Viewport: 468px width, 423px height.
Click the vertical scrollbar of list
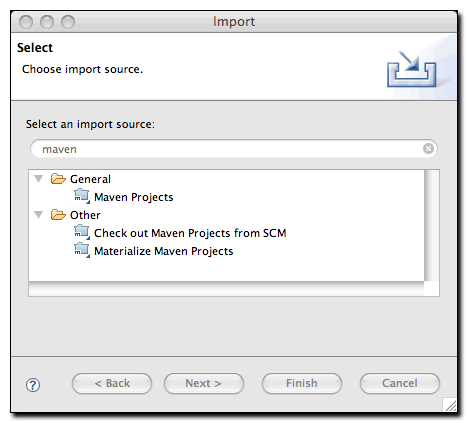coord(432,225)
